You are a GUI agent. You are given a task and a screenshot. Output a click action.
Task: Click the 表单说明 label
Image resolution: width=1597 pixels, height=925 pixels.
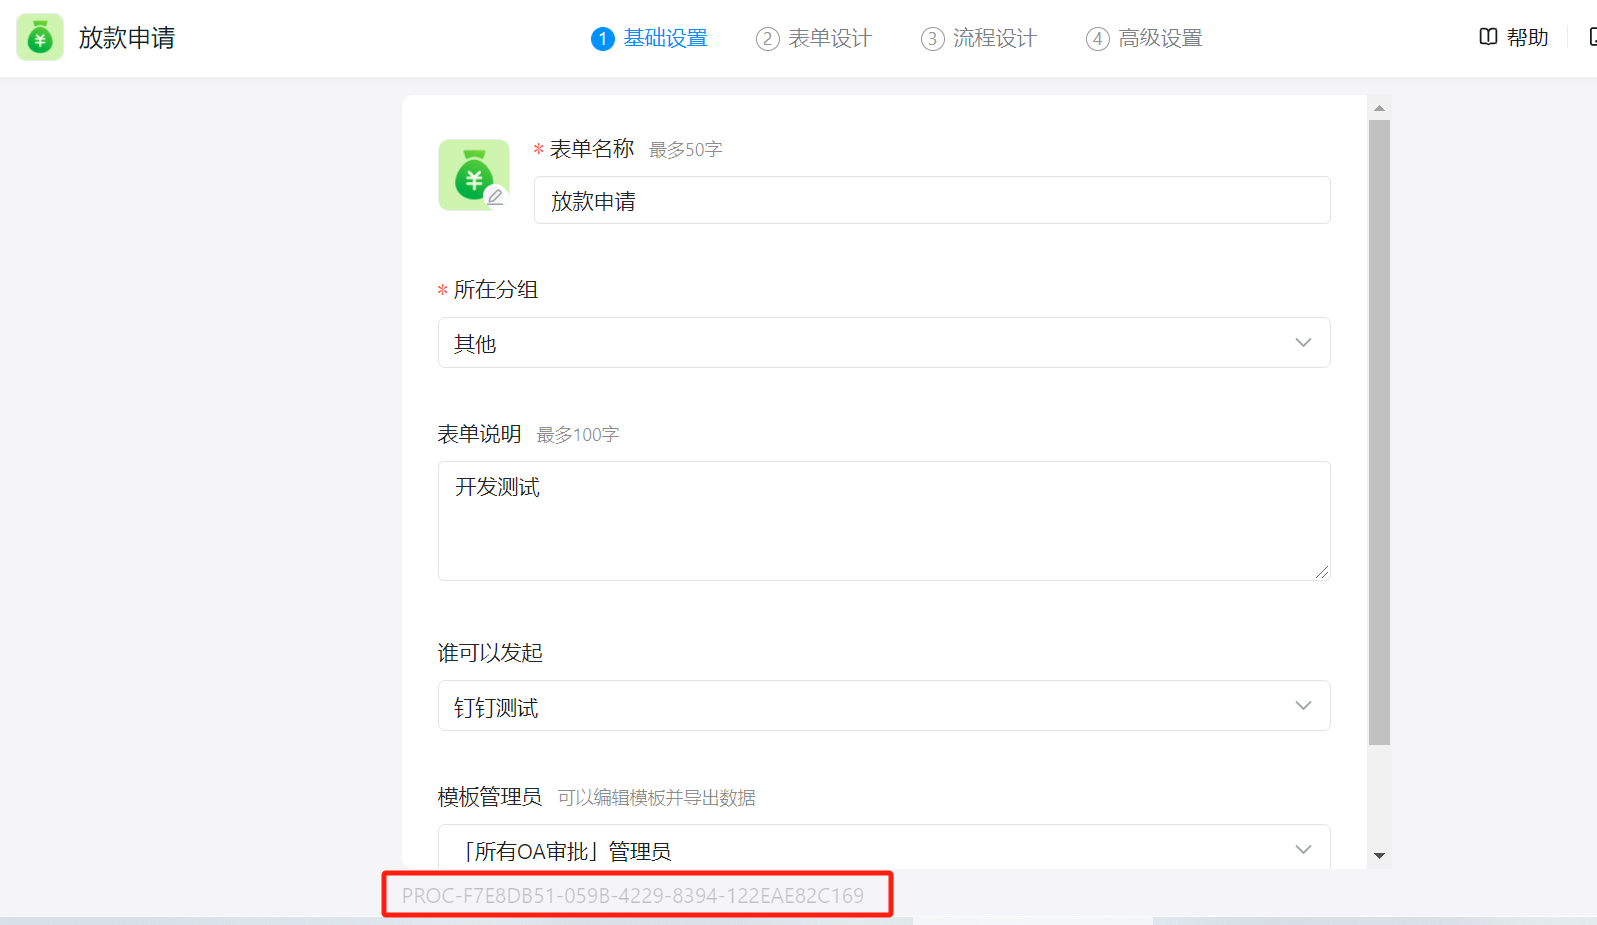(x=480, y=434)
